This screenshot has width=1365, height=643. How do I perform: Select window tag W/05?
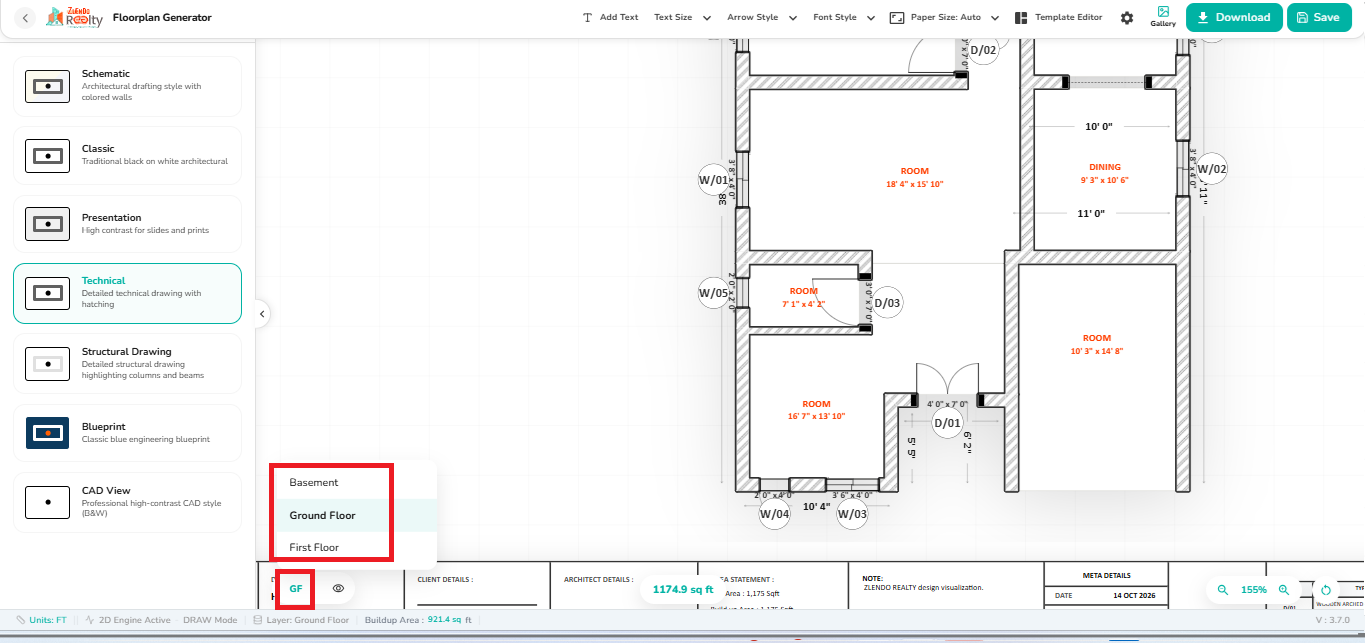(714, 293)
